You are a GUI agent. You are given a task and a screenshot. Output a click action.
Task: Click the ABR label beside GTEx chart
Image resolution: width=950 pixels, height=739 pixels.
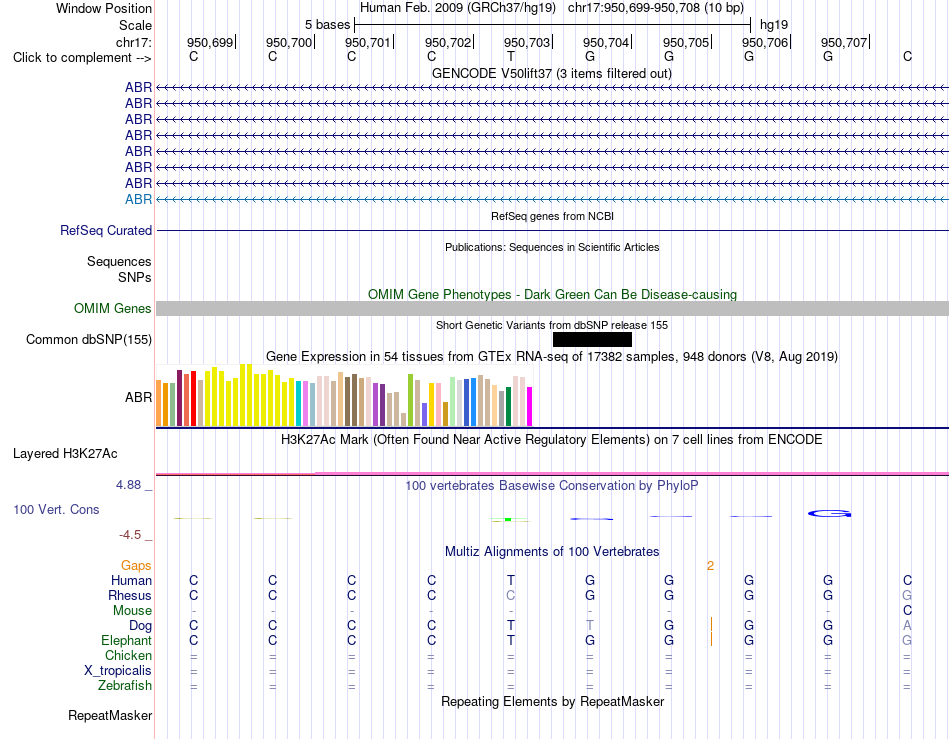point(138,397)
